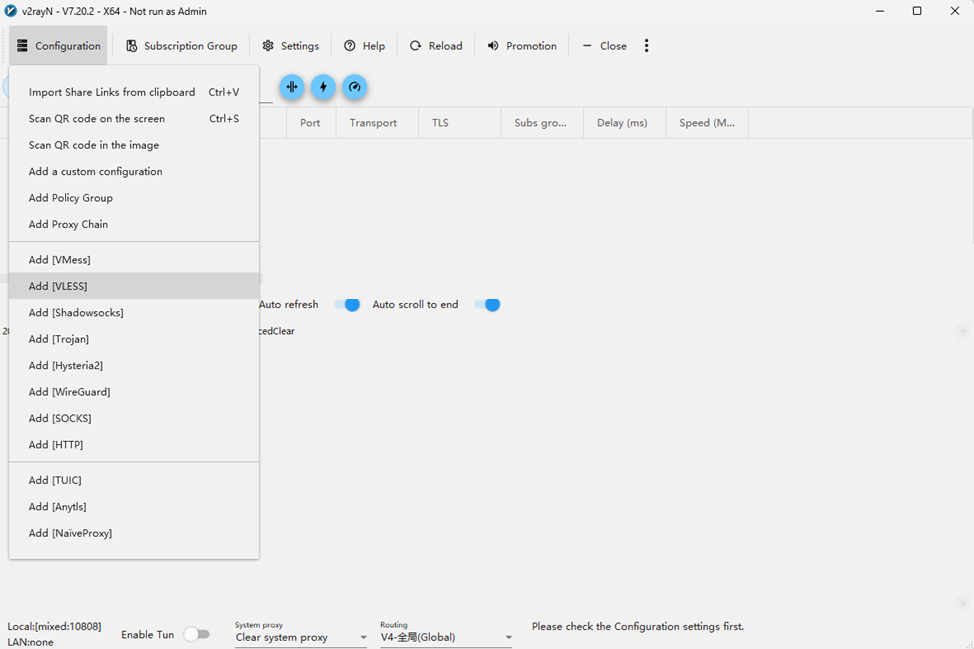The image size is (974, 649).
Task: Click the Reload button
Action: (x=436, y=46)
